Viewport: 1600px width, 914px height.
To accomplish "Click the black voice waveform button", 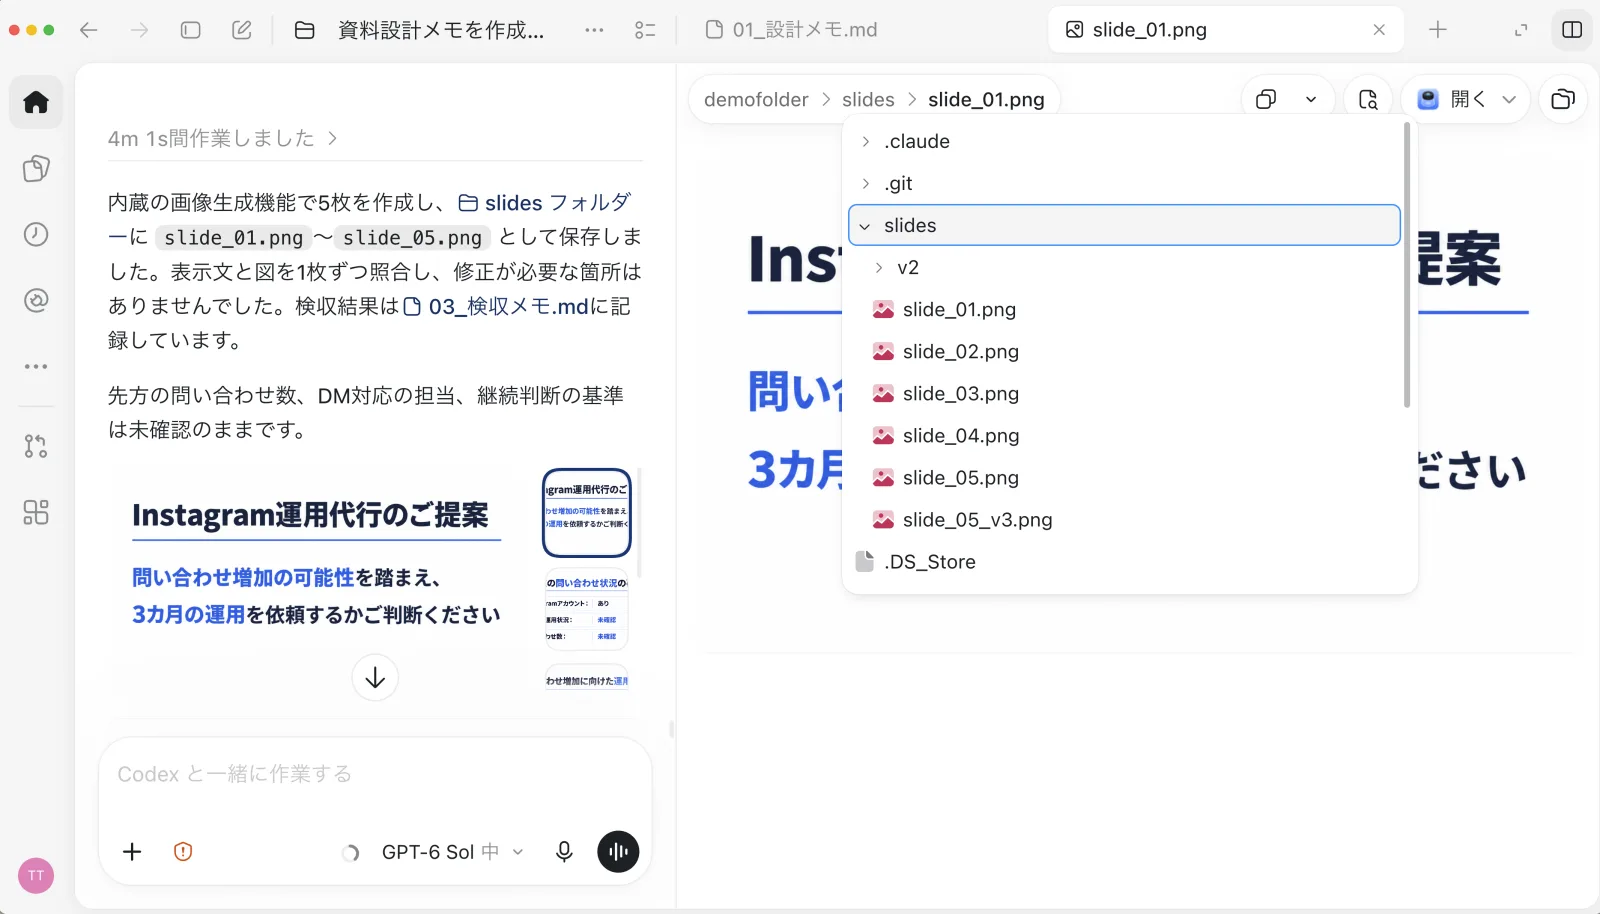I will point(618,852).
